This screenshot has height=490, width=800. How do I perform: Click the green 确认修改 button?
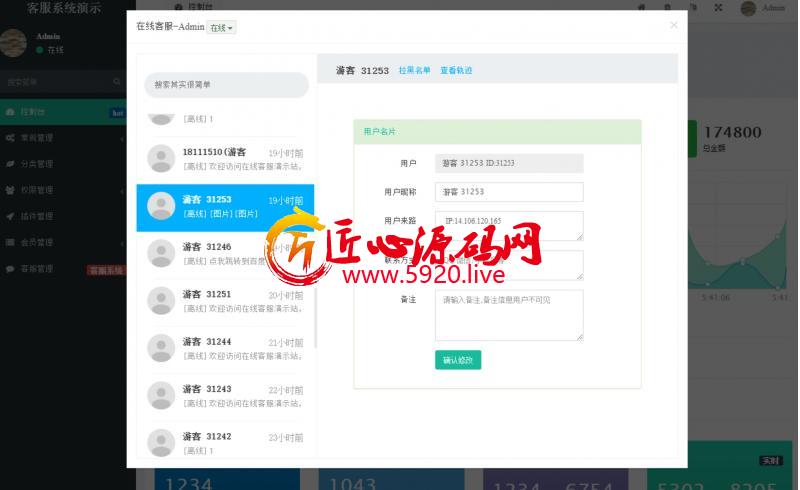coord(458,360)
